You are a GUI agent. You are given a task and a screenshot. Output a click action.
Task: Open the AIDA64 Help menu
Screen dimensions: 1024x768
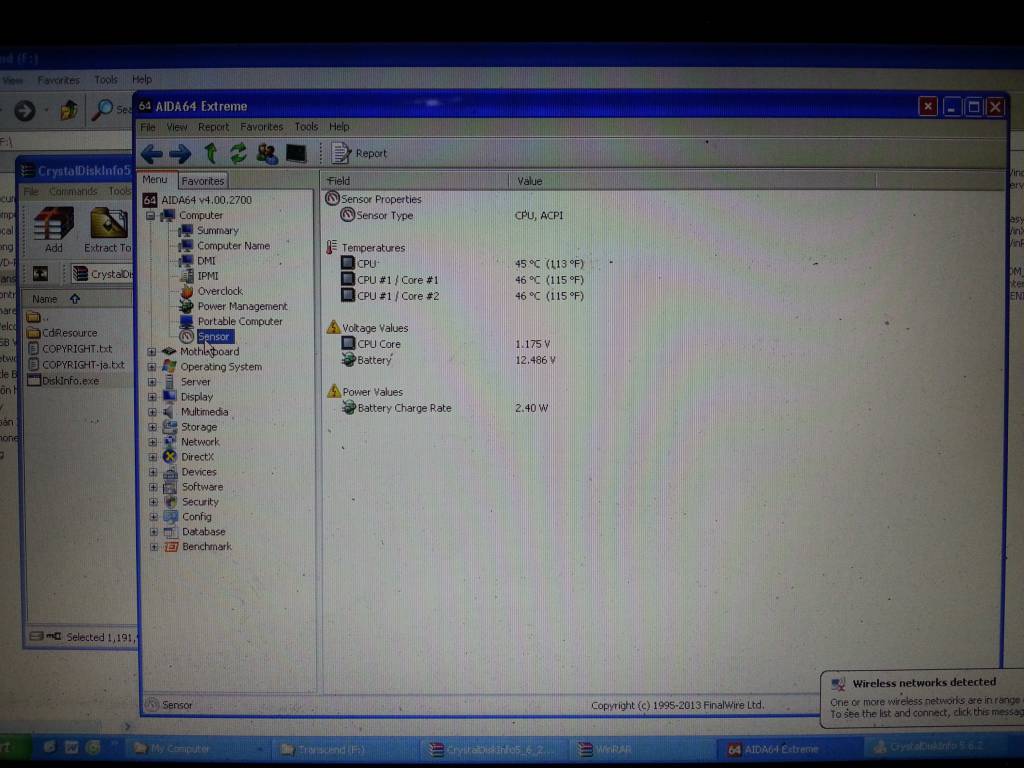click(x=339, y=127)
